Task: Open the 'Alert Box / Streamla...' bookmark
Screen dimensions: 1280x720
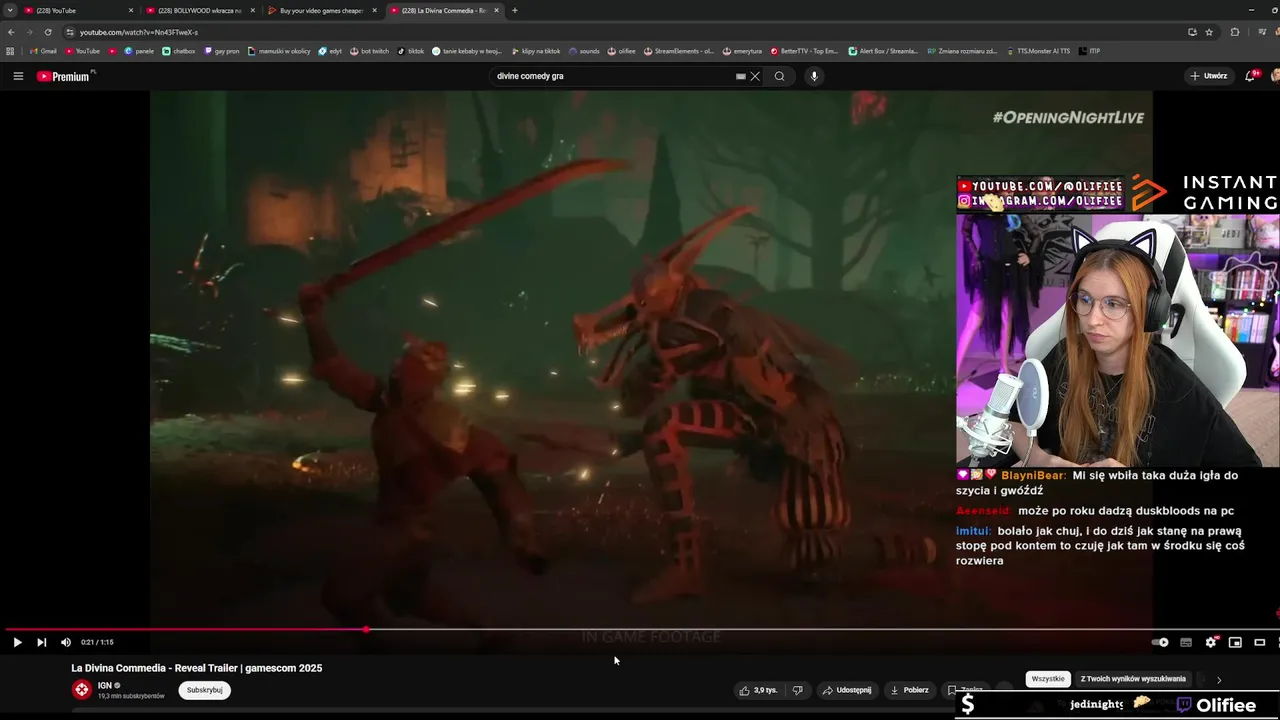Action: [x=883, y=51]
